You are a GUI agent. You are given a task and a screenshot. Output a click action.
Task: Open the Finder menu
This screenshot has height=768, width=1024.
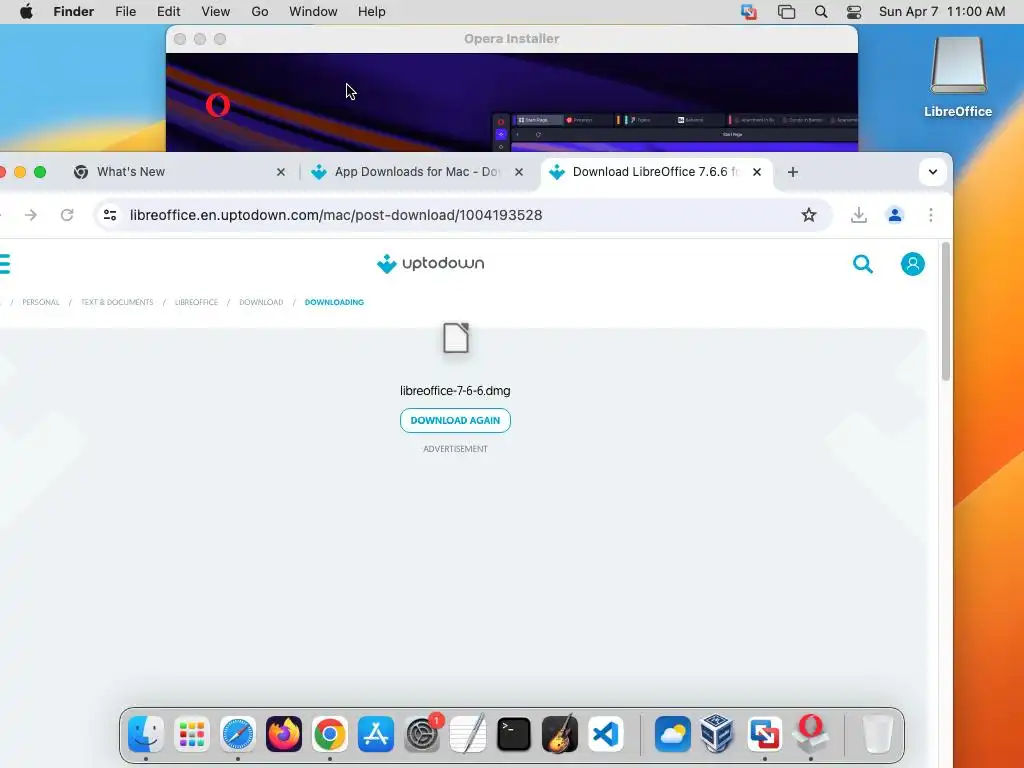pyautogui.click(x=74, y=12)
